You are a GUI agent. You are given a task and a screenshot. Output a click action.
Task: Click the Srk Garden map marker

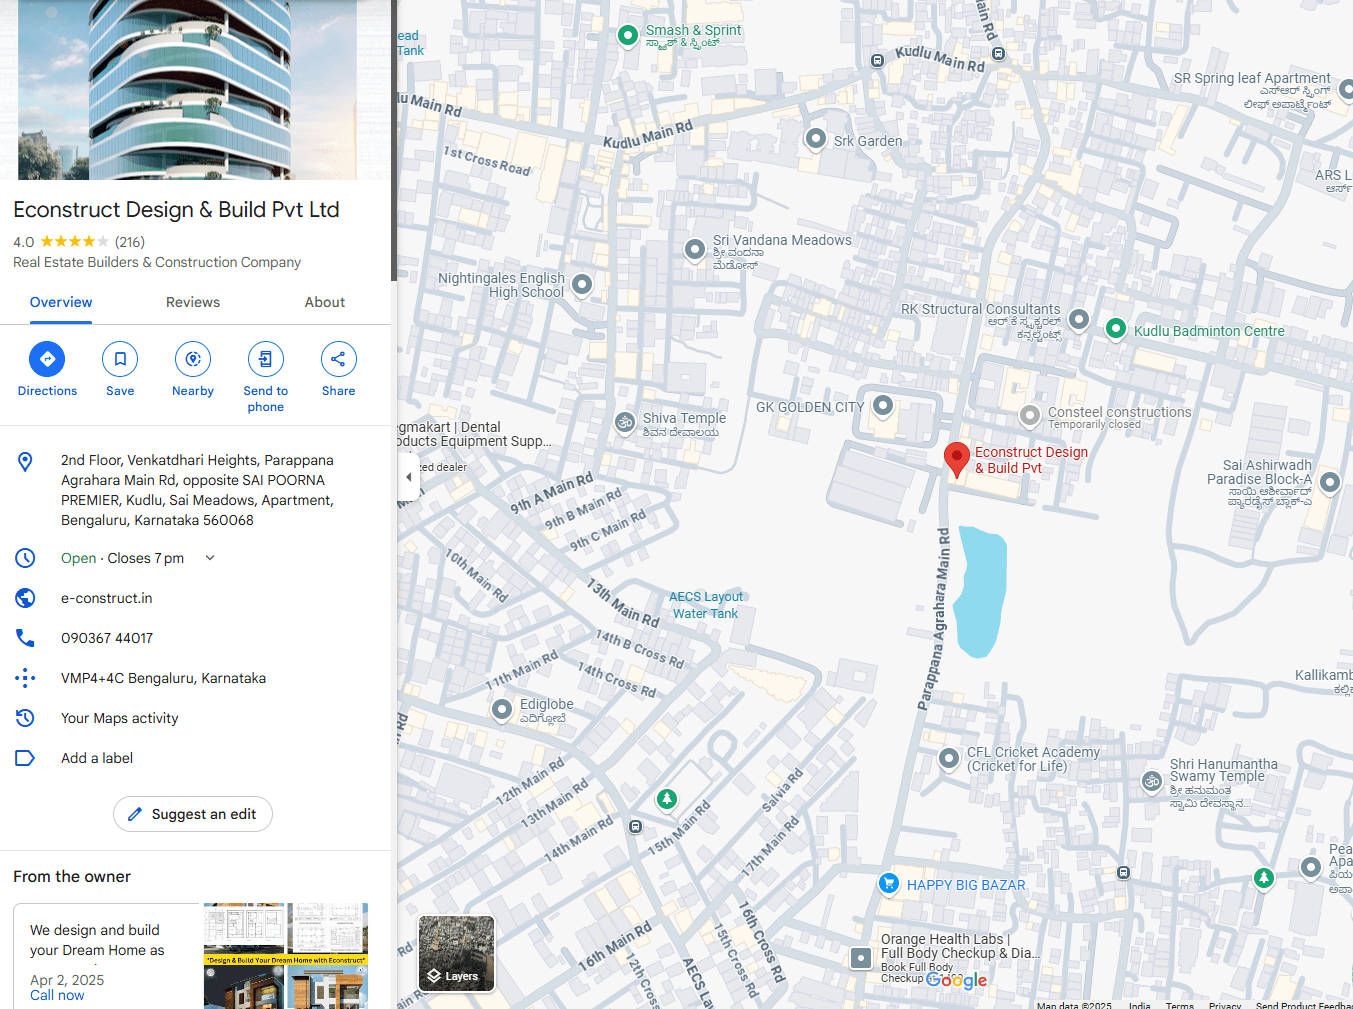[x=816, y=139]
